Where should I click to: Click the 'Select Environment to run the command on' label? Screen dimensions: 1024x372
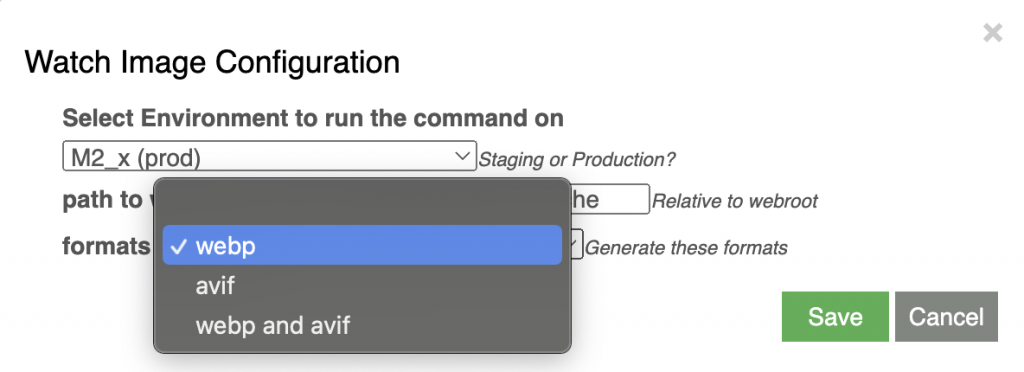(x=313, y=118)
